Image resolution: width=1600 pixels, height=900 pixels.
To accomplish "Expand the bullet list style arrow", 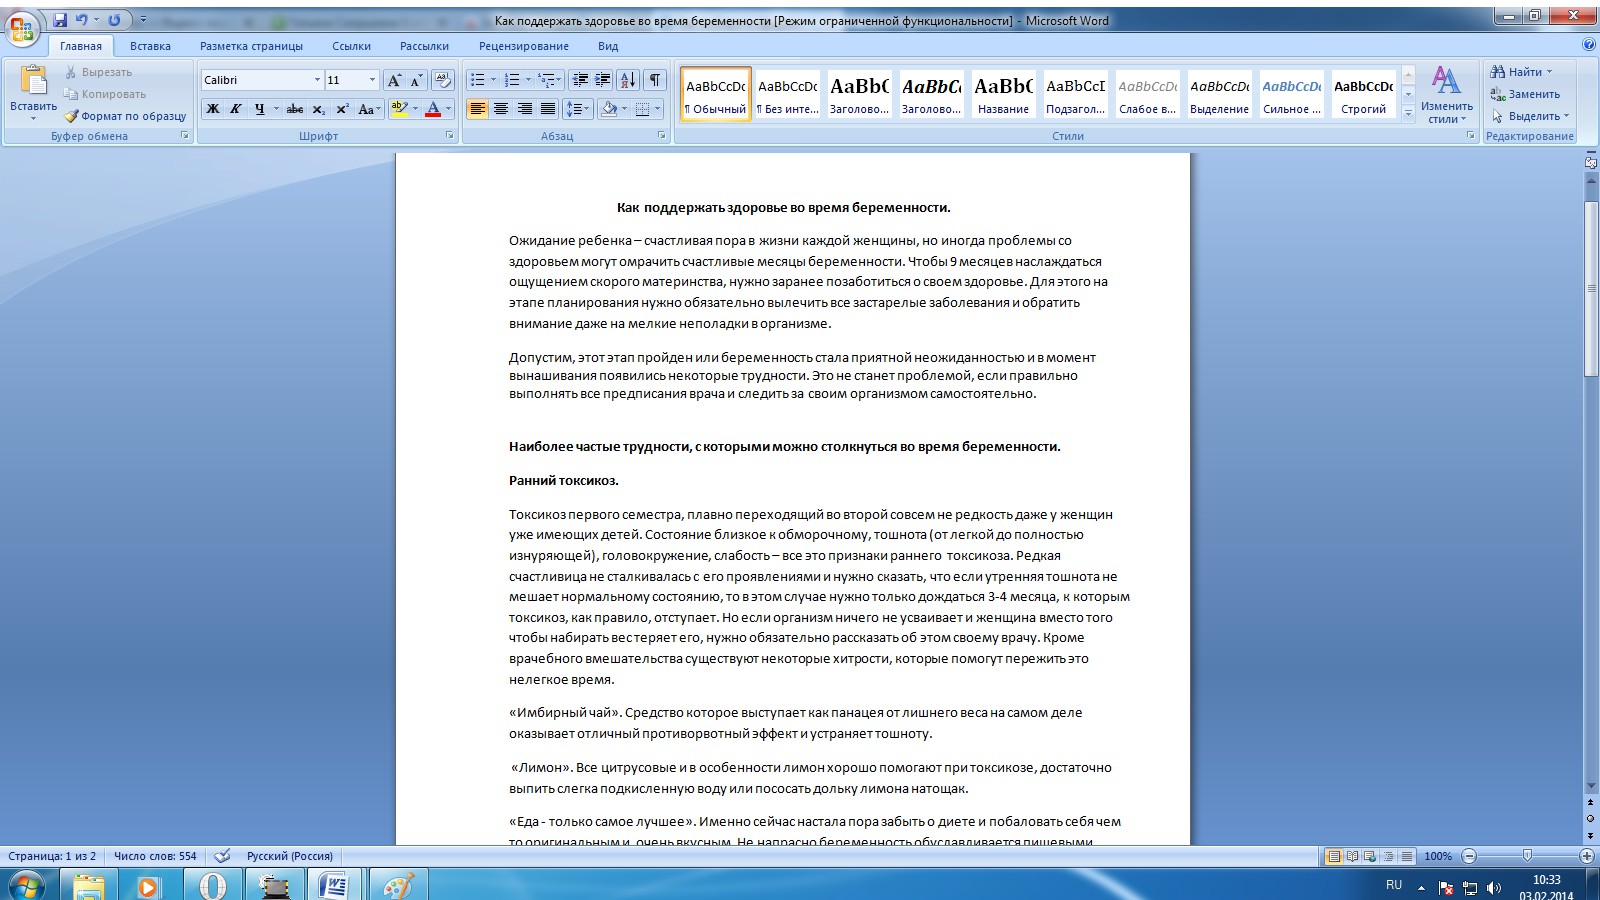I will (x=493, y=80).
